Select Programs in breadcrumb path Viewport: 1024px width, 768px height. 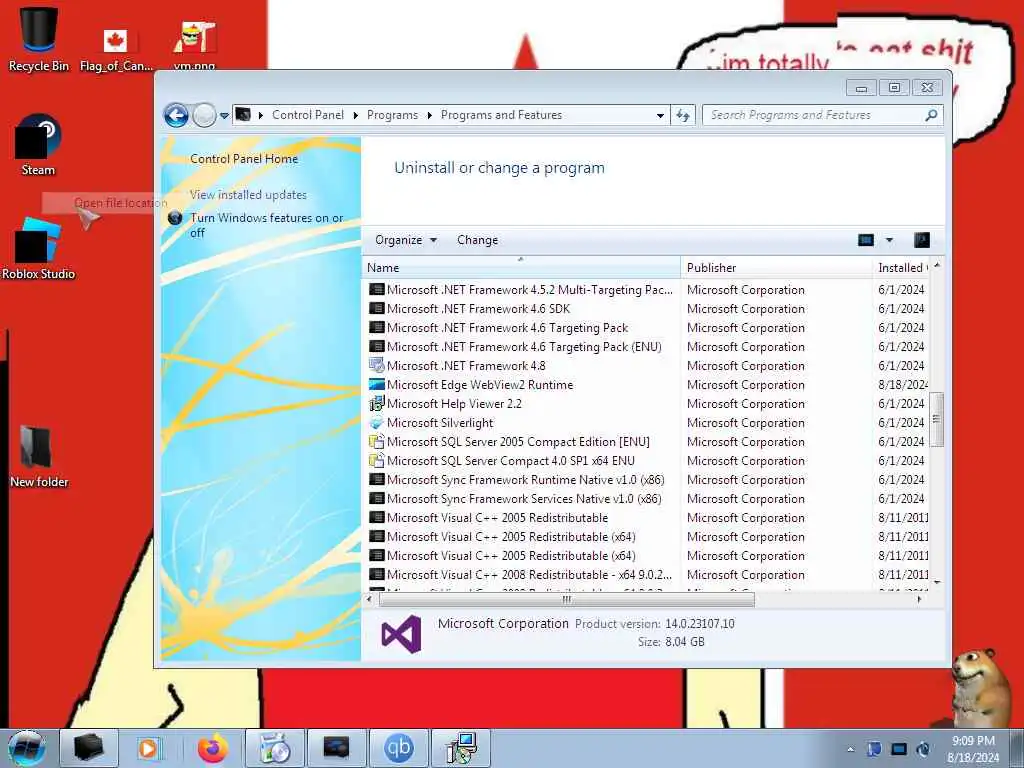click(x=392, y=115)
